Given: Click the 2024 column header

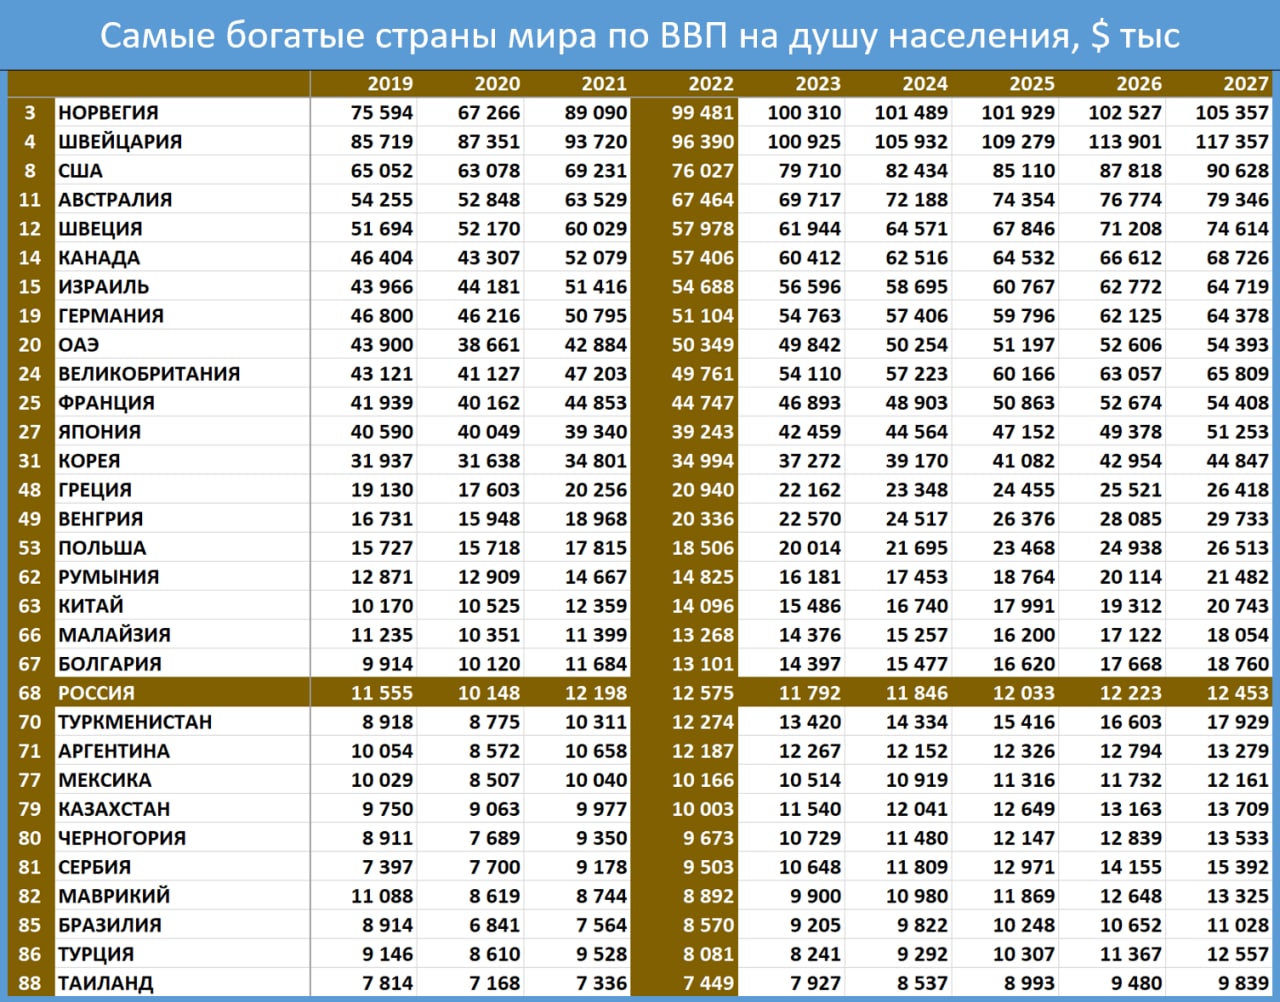Looking at the screenshot, I should click(x=924, y=84).
